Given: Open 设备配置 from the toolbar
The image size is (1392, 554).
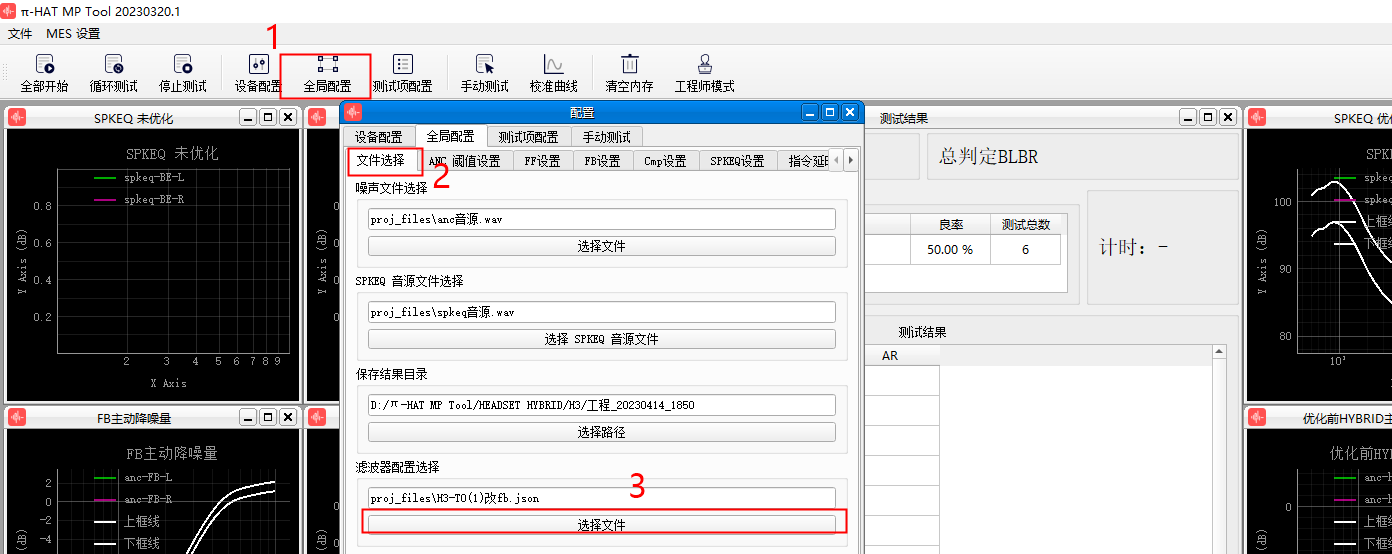Looking at the screenshot, I should (258, 74).
